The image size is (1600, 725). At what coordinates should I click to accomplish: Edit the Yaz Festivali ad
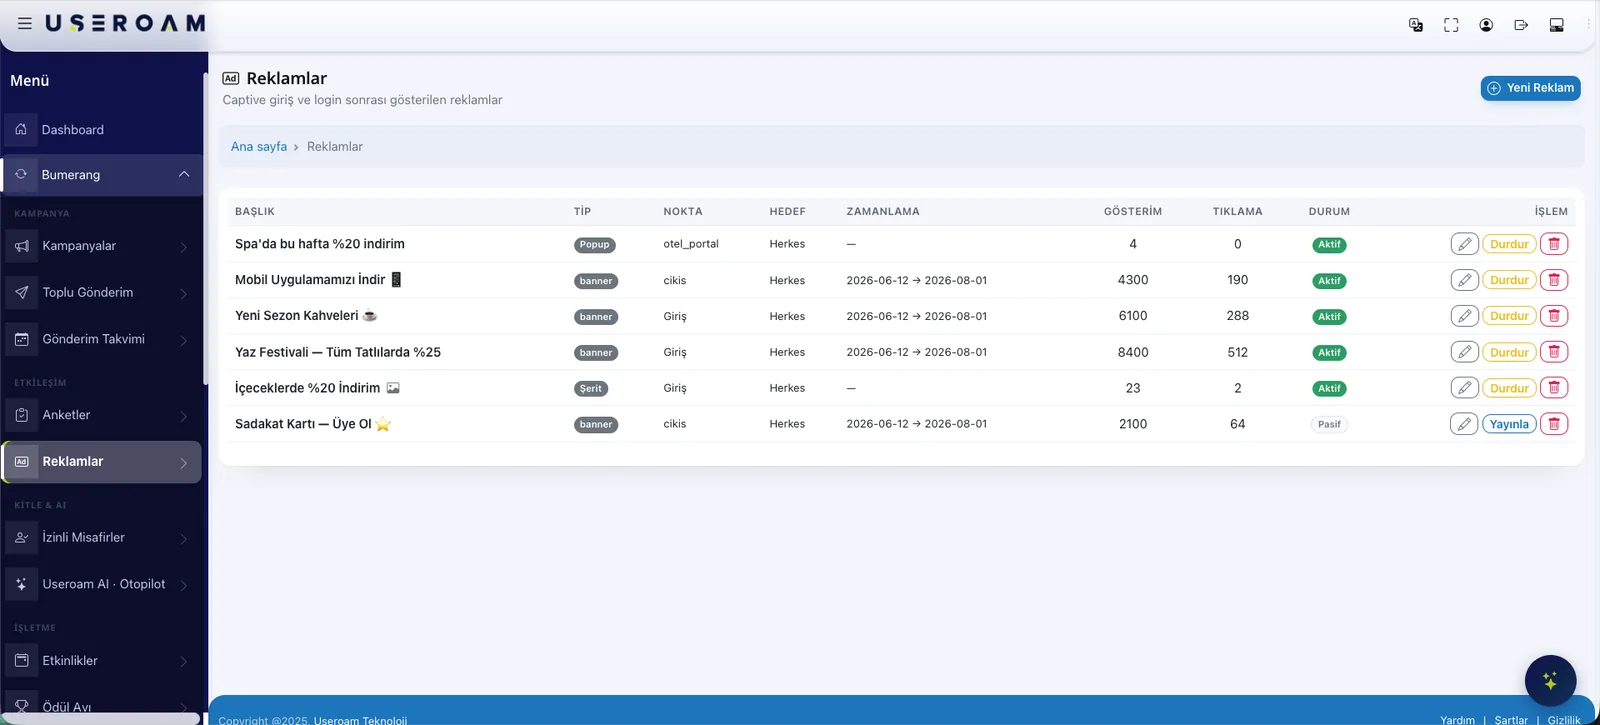coord(1464,352)
